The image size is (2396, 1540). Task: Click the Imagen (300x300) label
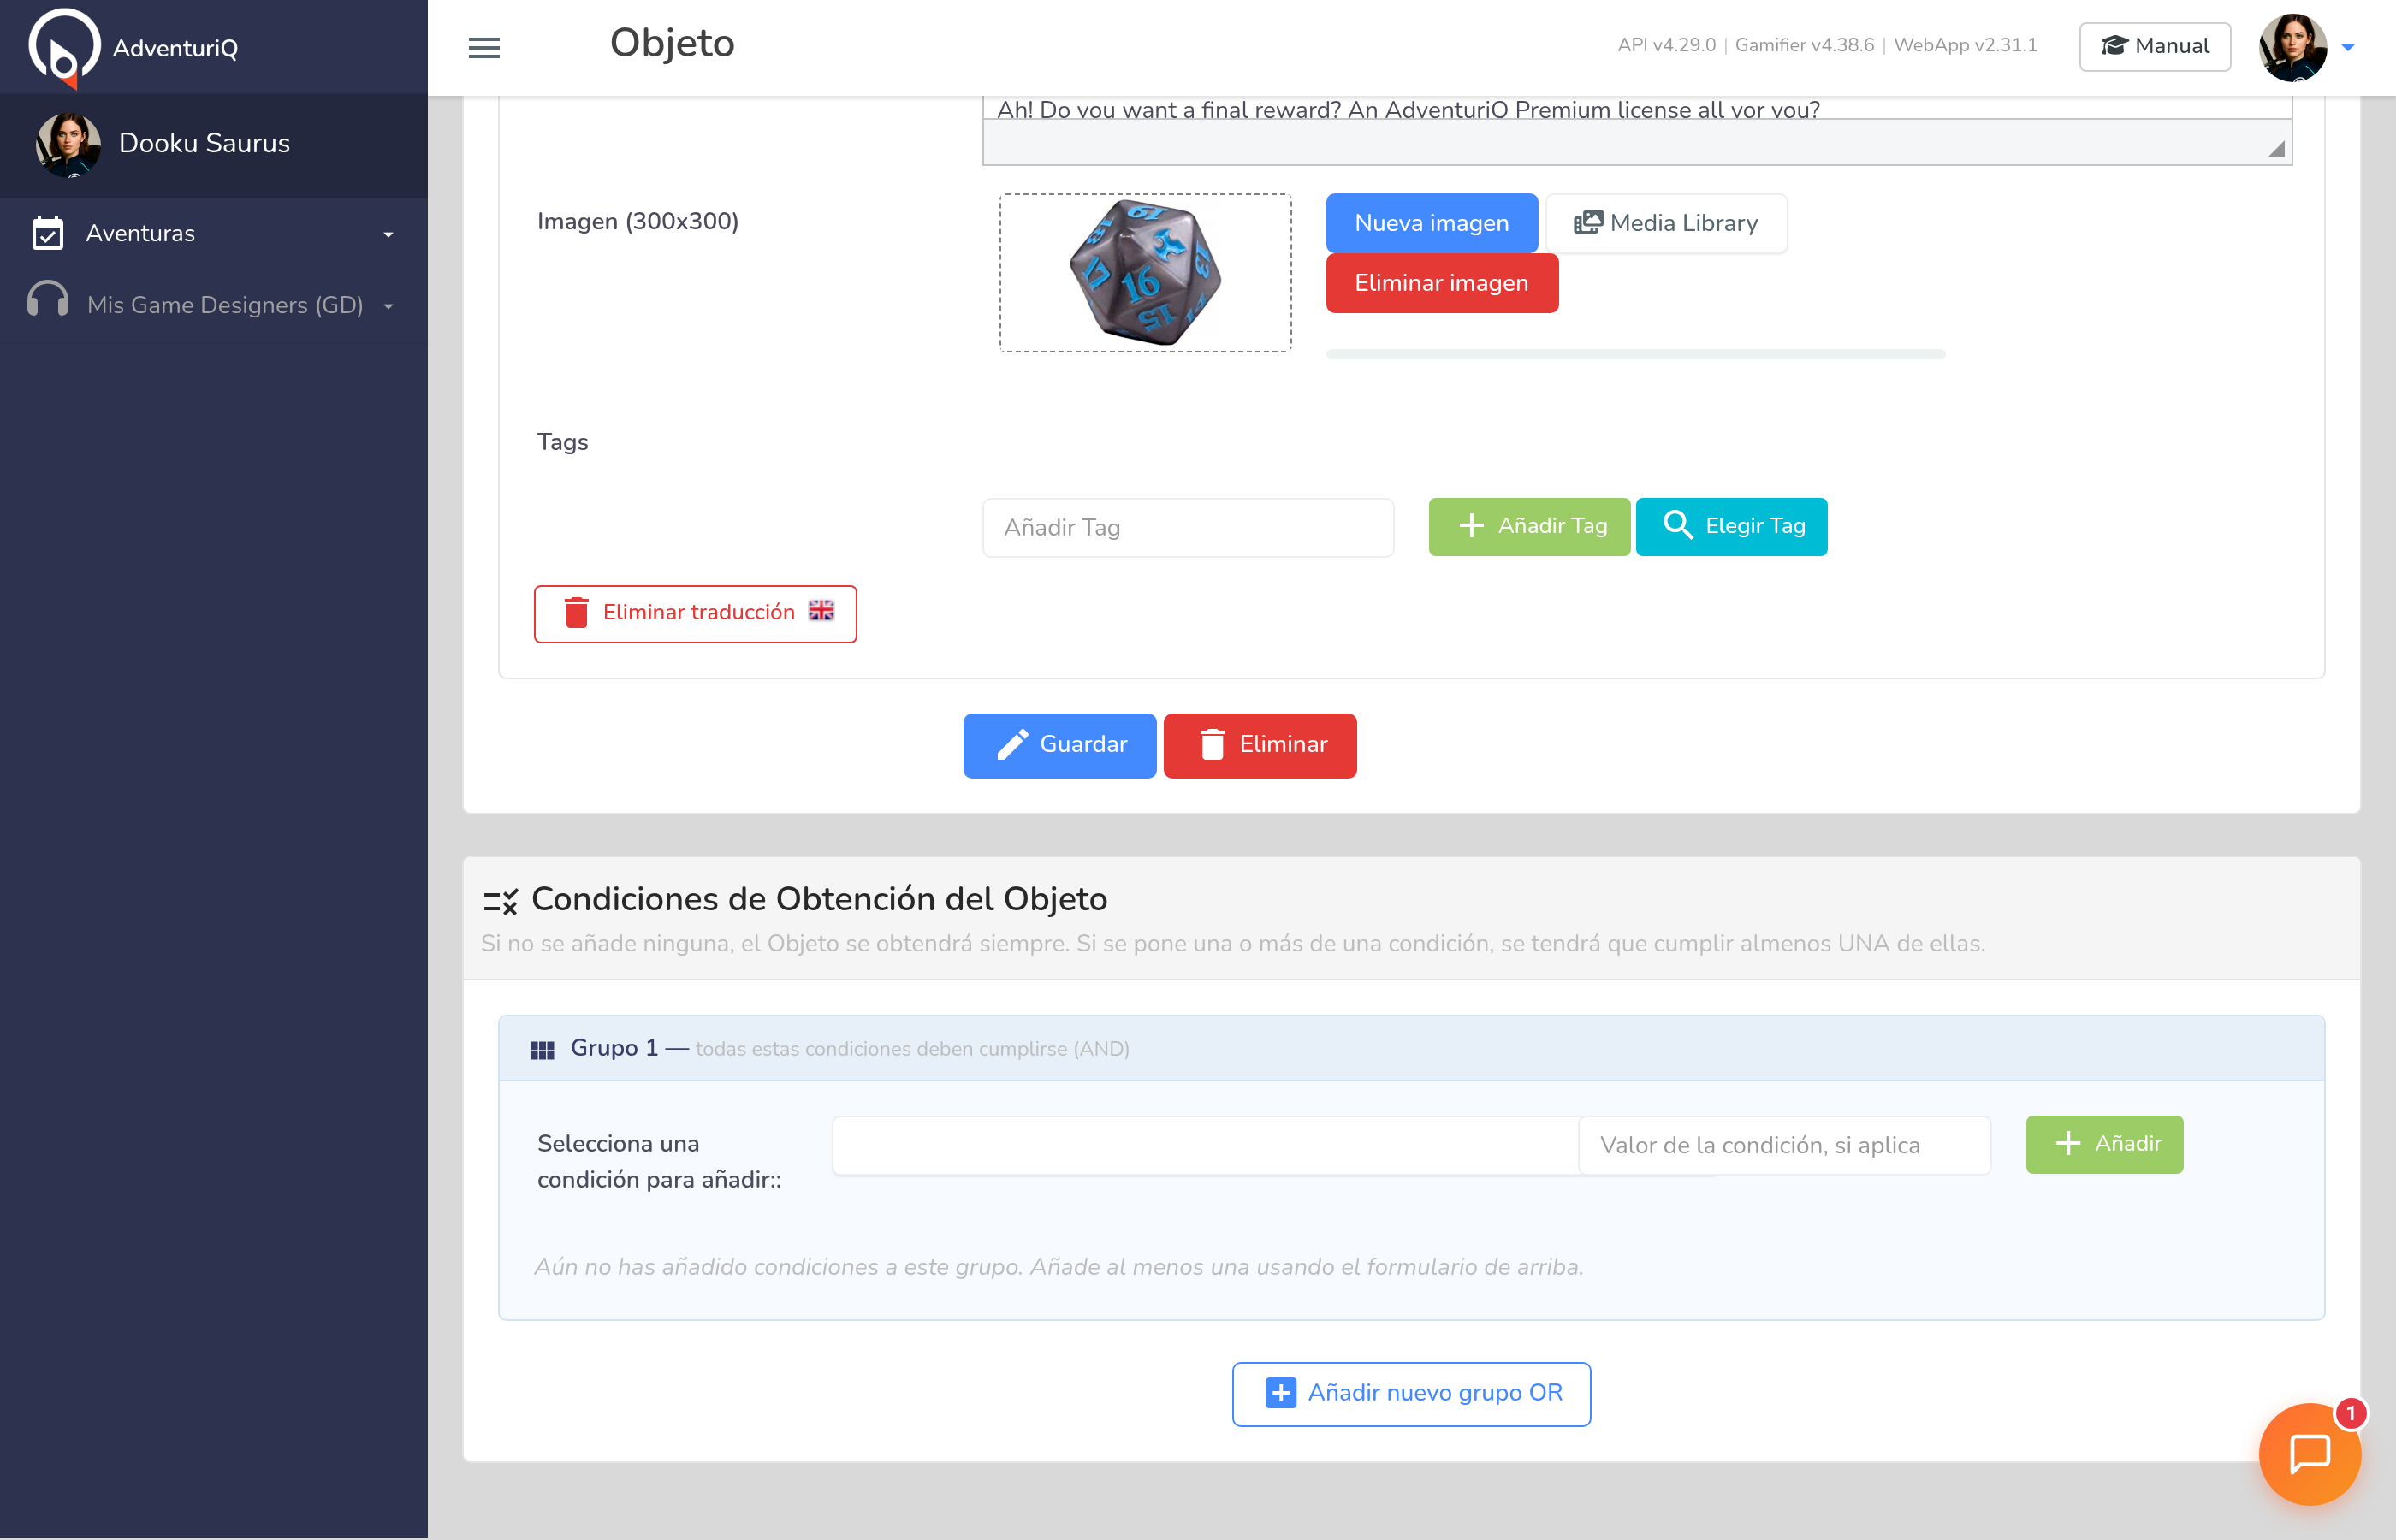pos(637,221)
